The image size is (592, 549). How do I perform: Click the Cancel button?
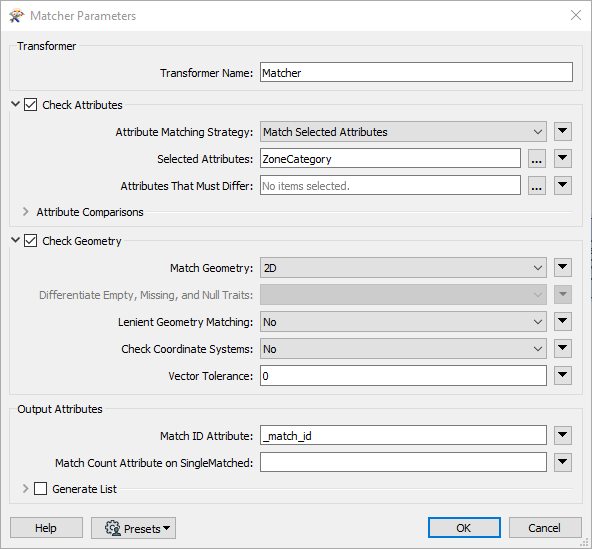pos(545,527)
